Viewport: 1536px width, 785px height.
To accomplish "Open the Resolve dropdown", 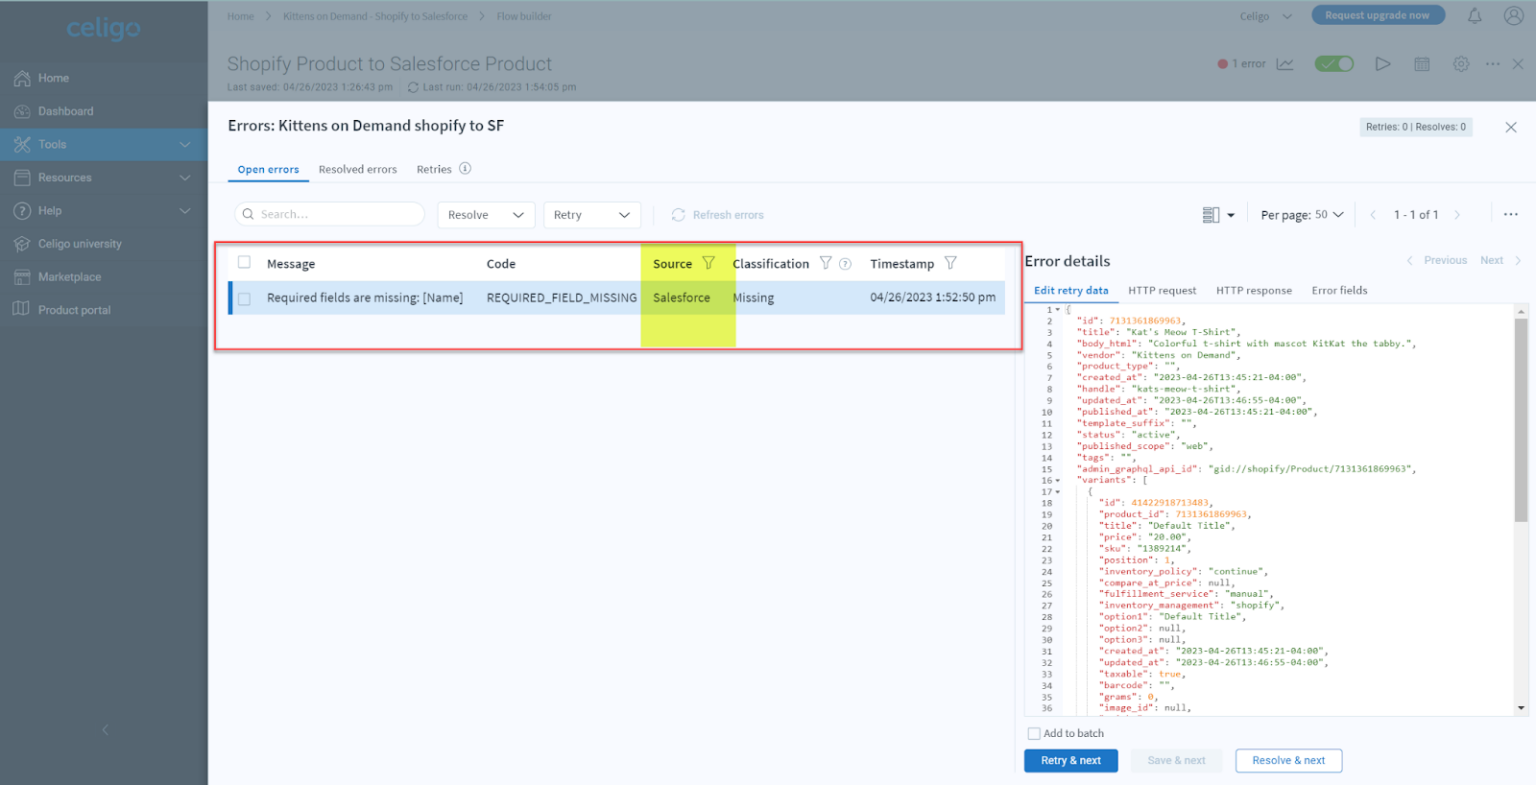I will (x=486, y=214).
